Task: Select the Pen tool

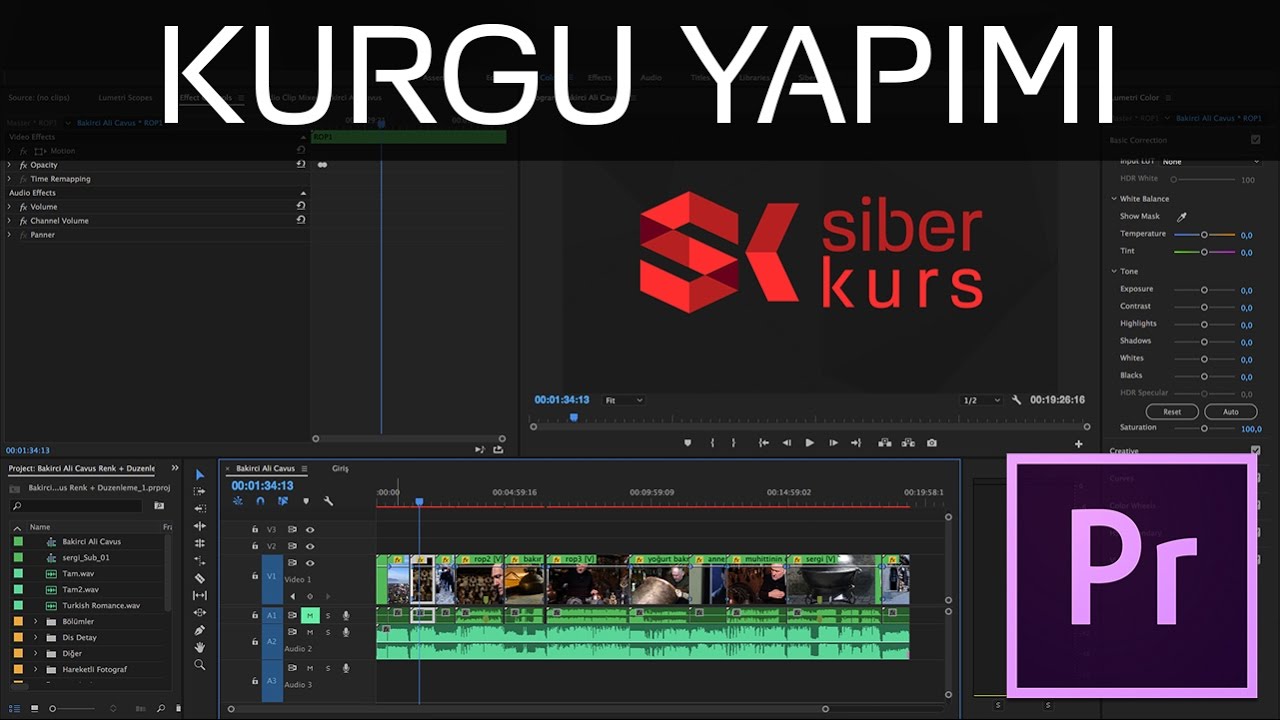Action: tap(200, 630)
